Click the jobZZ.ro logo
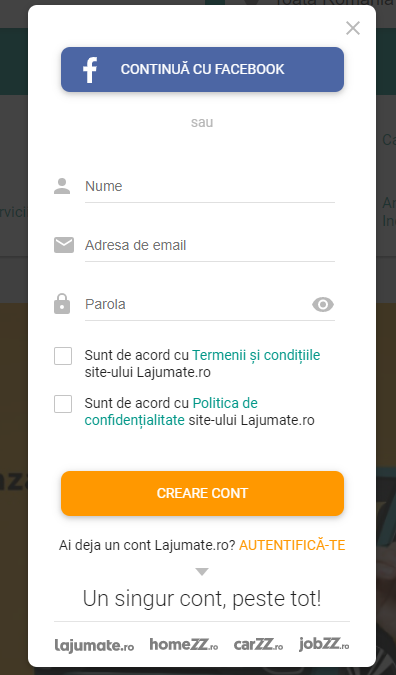This screenshot has height=675, width=396. (x=324, y=644)
